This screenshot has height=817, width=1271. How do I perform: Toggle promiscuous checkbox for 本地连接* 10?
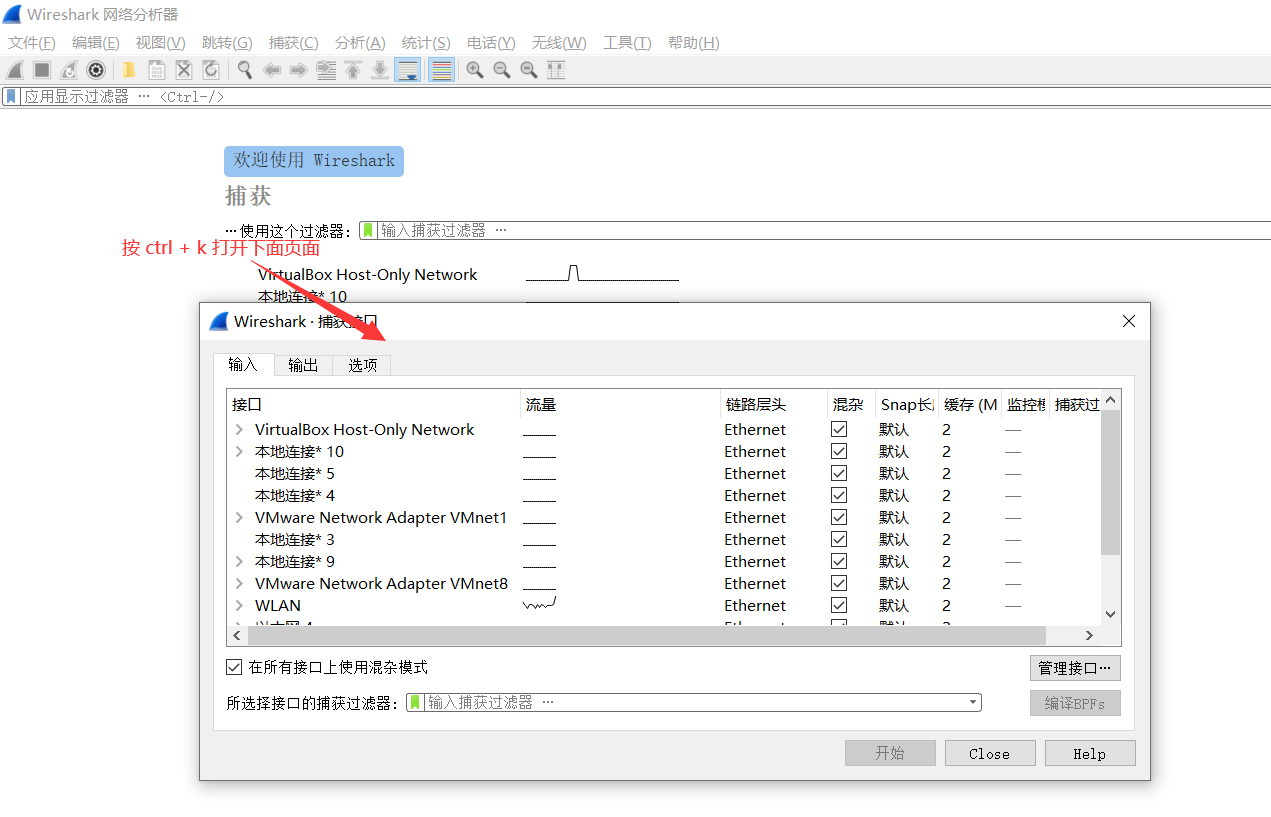point(839,451)
